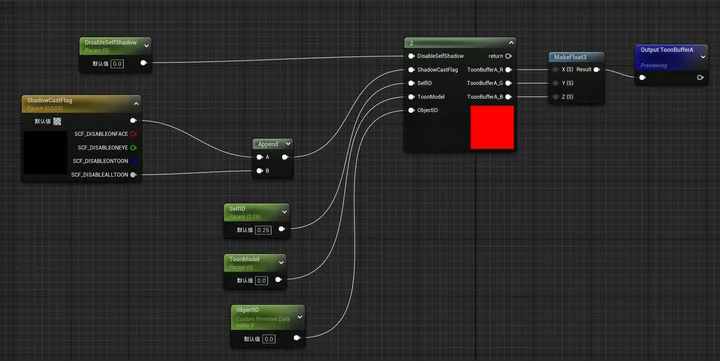The height and width of the screenshot is (361, 720).
Task: Click the MakeFloat3 Result output pin
Action: 596,69
